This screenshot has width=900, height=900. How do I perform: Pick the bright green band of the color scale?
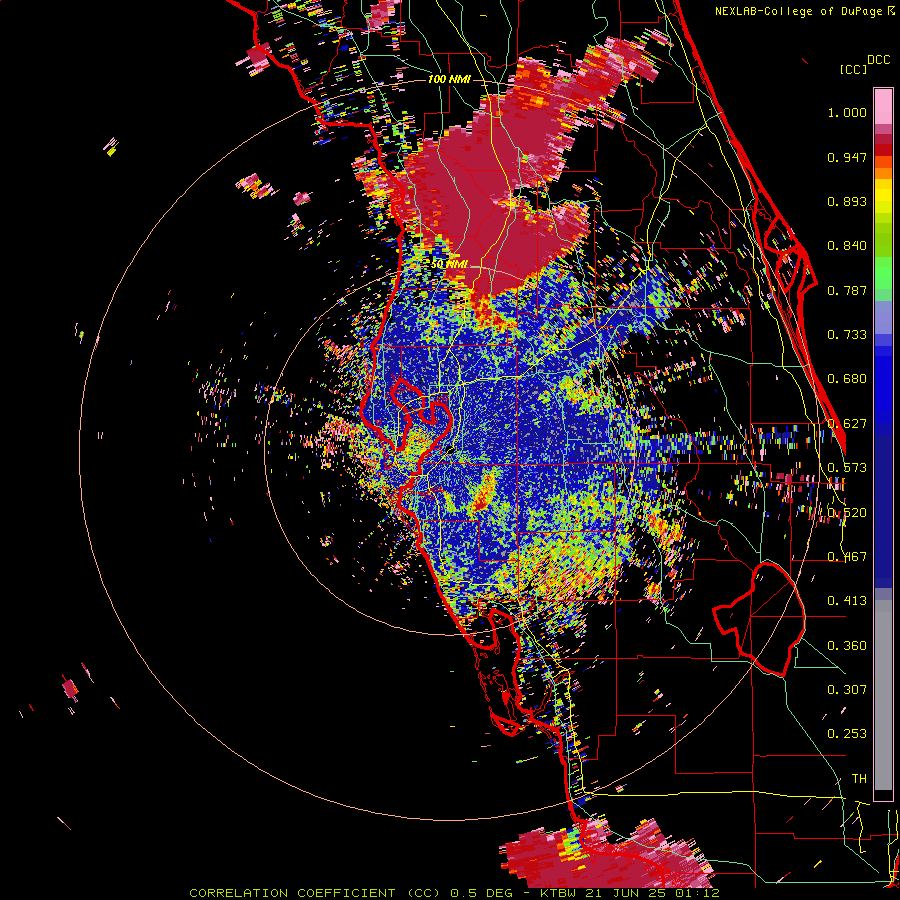click(x=883, y=271)
